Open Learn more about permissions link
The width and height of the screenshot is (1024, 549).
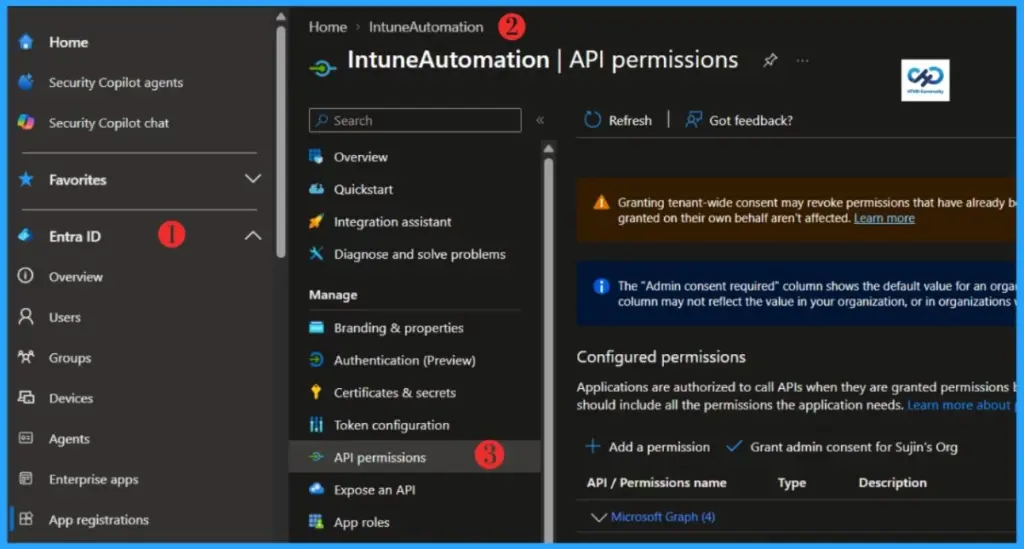tap(960, 405)
